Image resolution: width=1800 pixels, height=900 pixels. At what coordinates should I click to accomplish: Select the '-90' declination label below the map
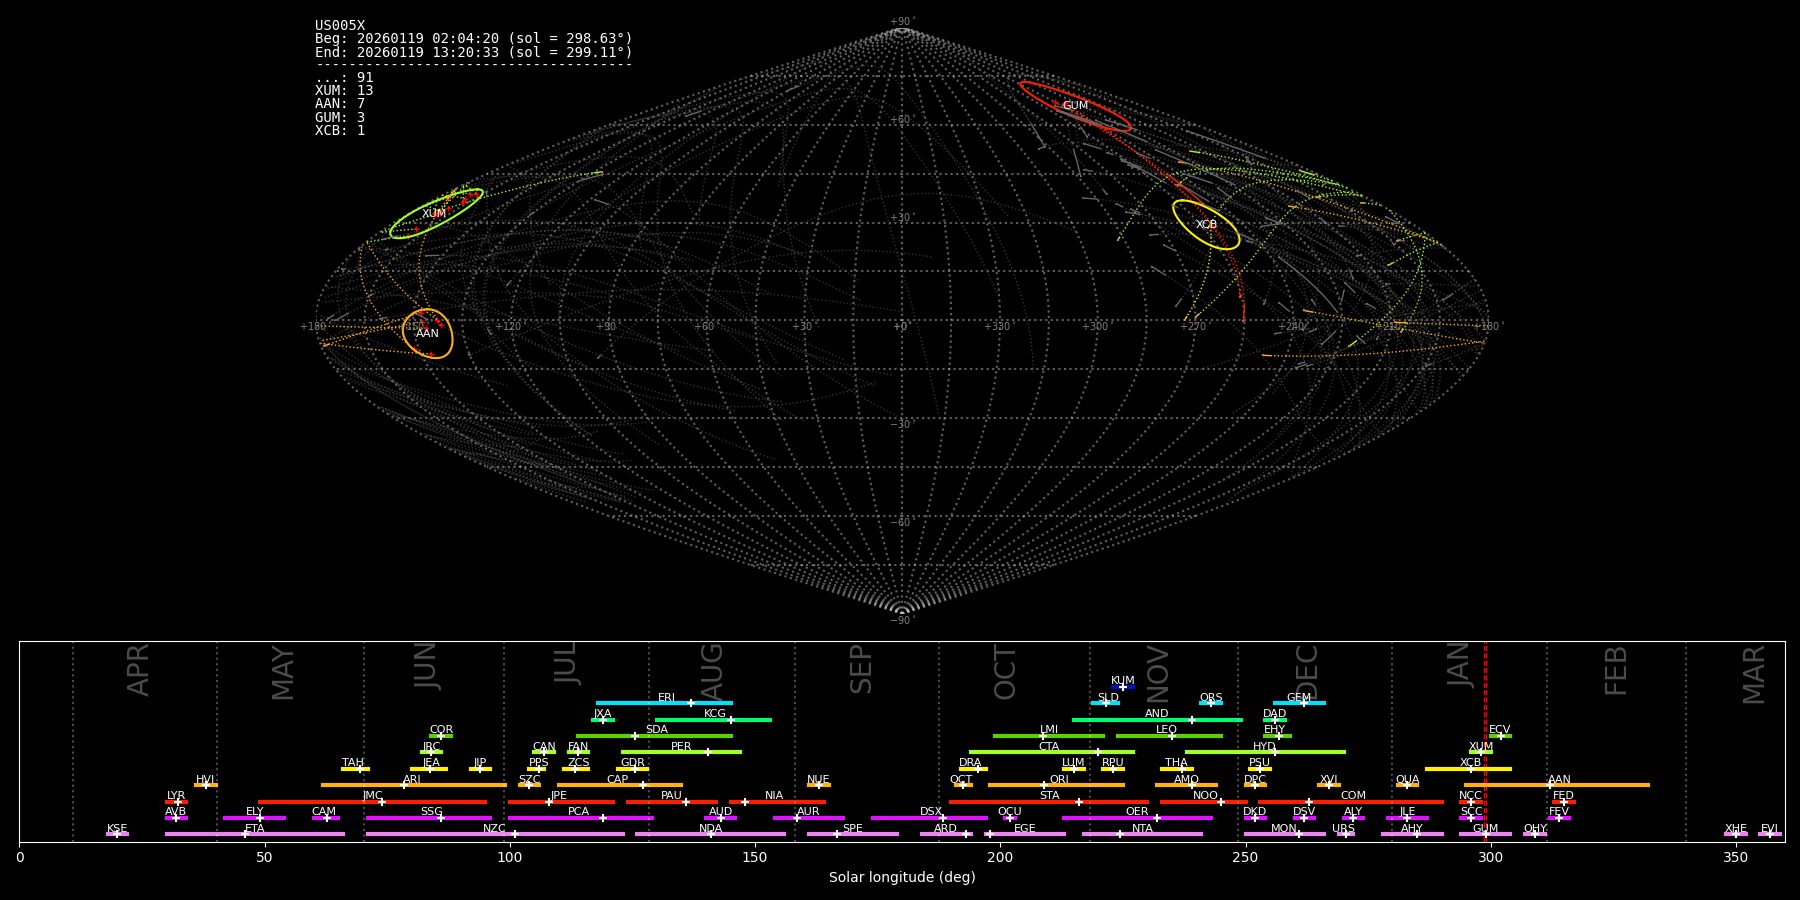pos(901,620)
